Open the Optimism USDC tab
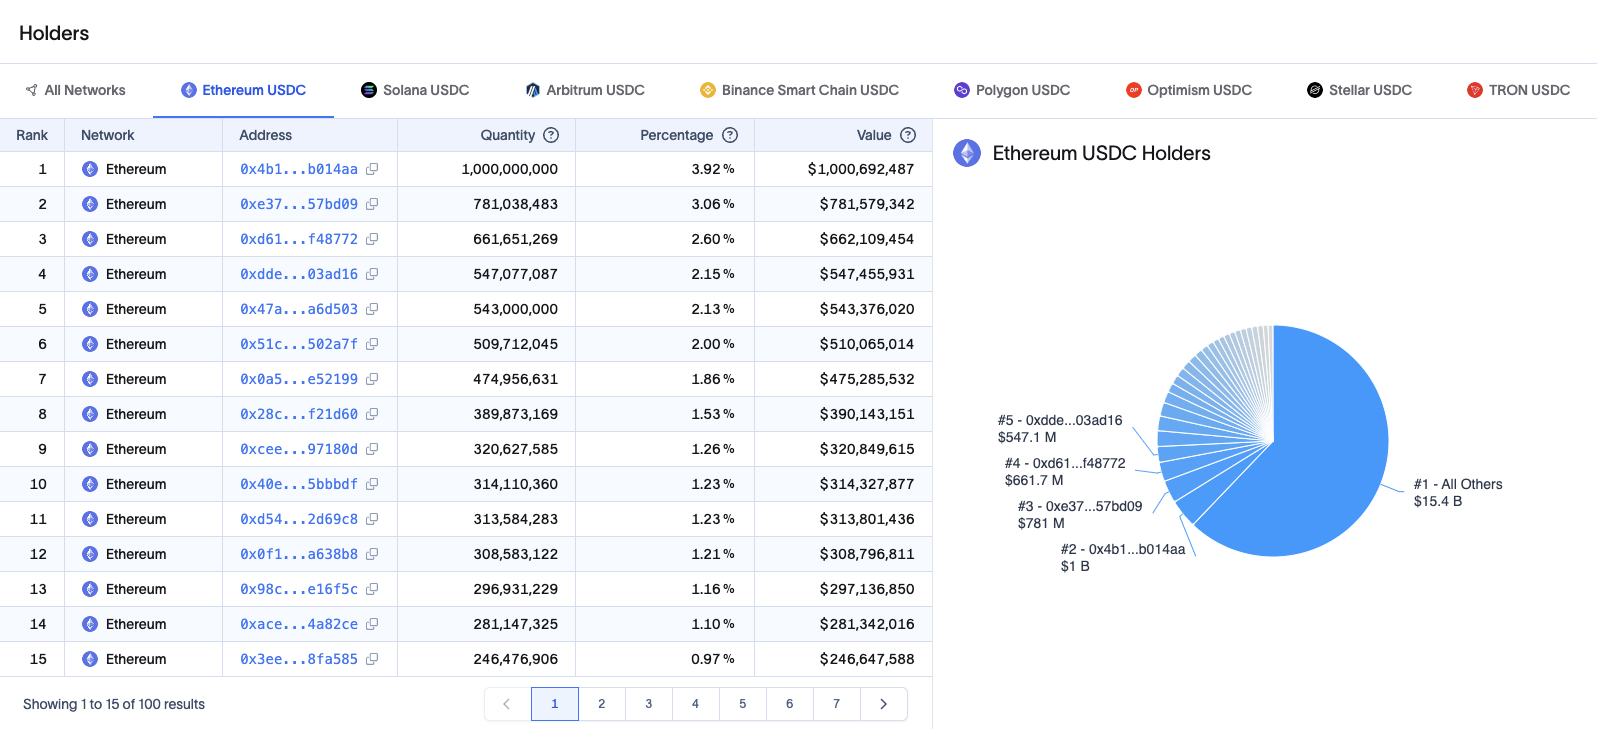The width and height of the screenshot is (1597, 729). pyautogui.click(x=1189, y=90)
